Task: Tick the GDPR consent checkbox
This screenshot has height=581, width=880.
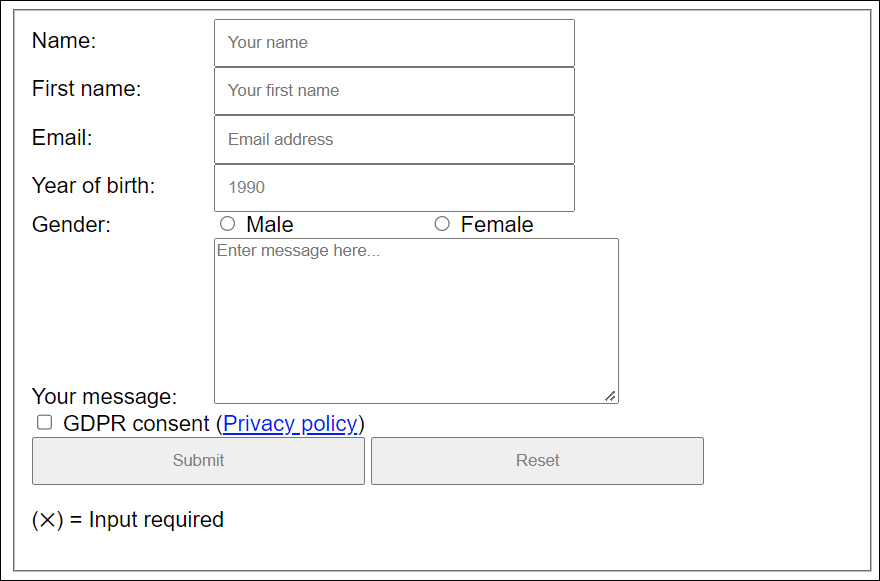Action: [x=45, y=422]
